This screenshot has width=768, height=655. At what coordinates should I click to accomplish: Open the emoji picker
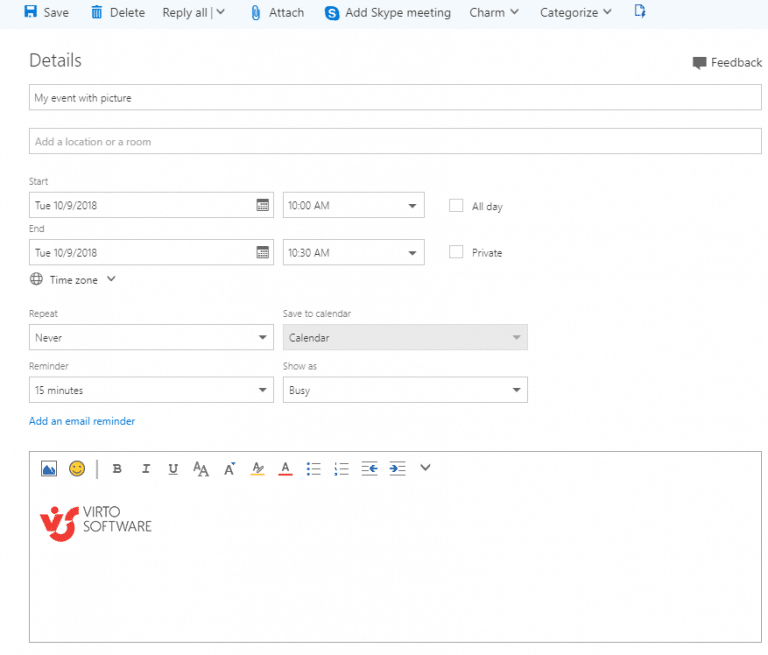(77, 468)
